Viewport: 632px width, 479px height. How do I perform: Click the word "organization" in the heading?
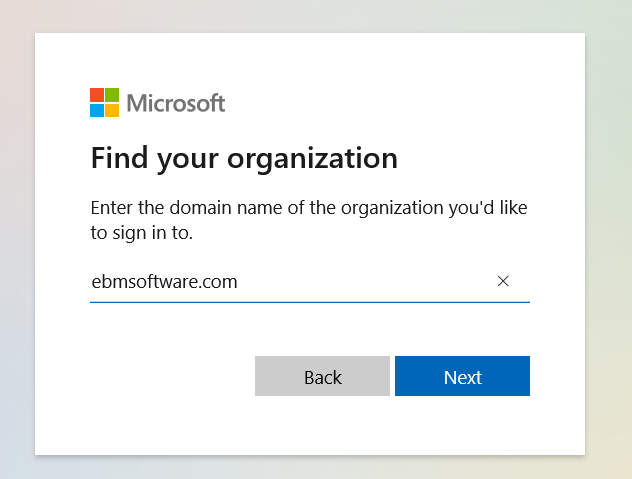click(x=312, y=159)
